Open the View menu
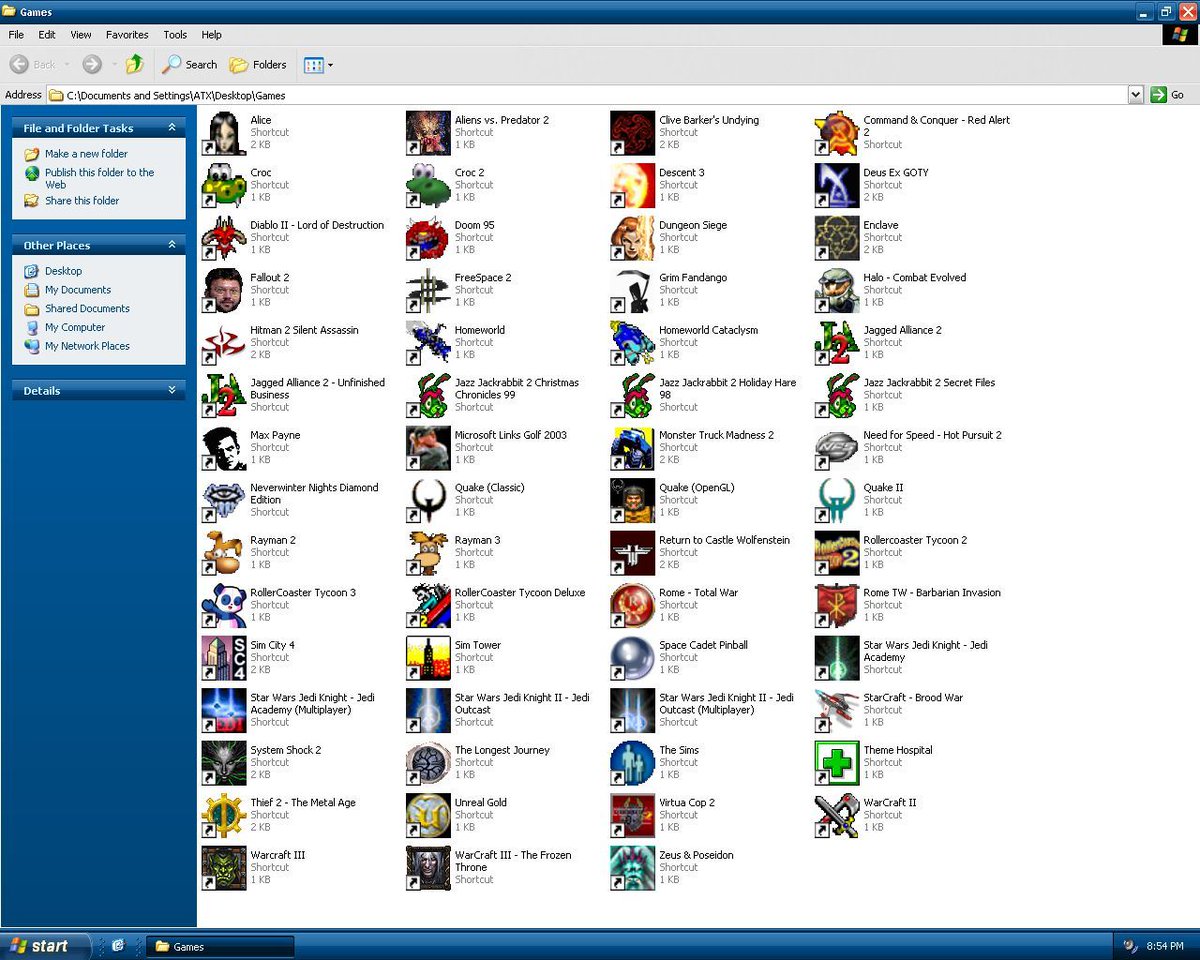The image size is (1200, 960). tap(81, 35)
